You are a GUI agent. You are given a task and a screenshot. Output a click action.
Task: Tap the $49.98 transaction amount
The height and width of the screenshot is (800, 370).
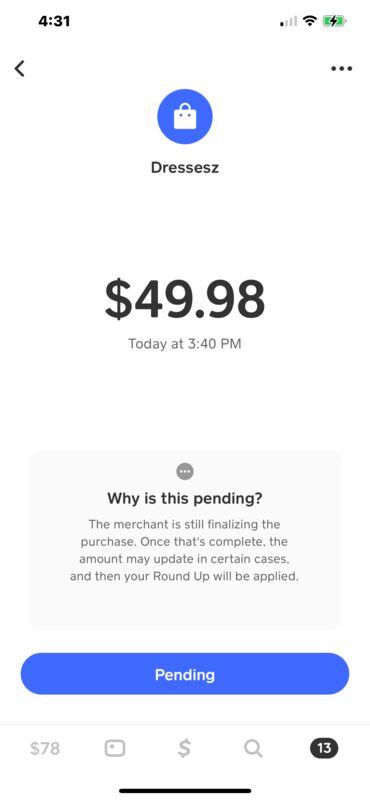pyautogui.click(x=185, y=299)
